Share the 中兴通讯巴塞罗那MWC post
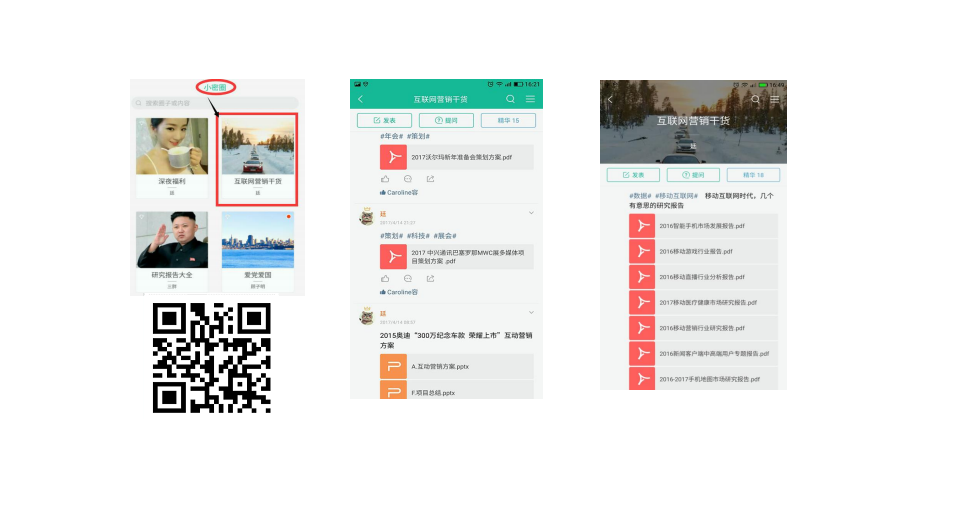This screenshot has width=960, height=509. point(430,279)
